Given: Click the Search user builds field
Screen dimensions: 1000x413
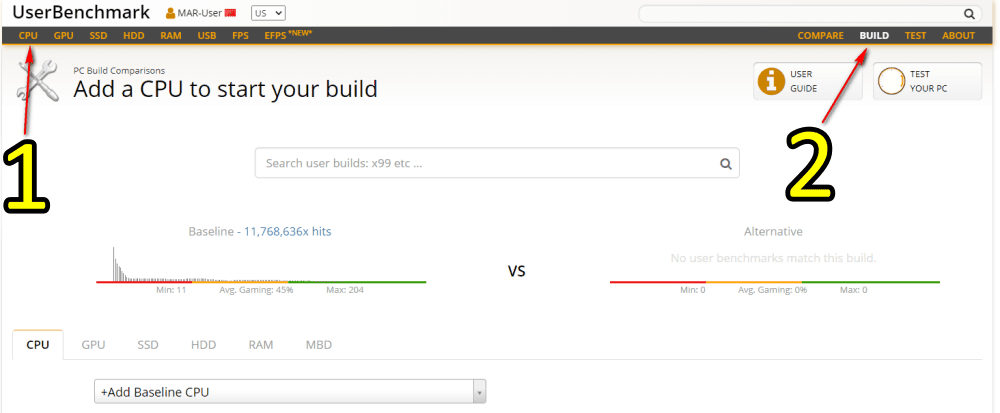Looking at the screenshot, I should (497, 163).
